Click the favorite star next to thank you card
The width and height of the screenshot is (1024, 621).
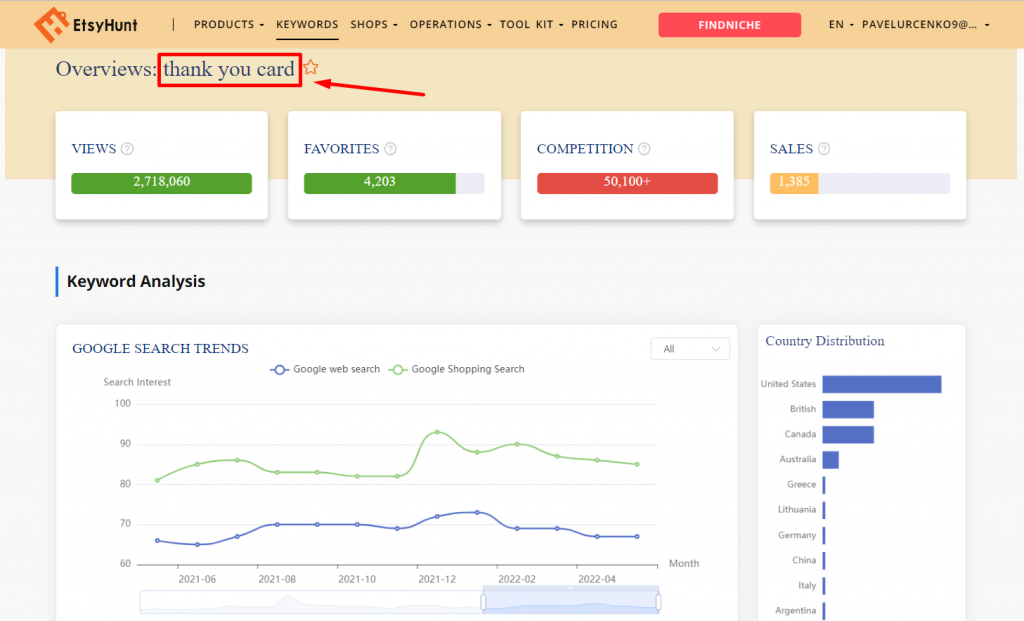coord(311,68)
